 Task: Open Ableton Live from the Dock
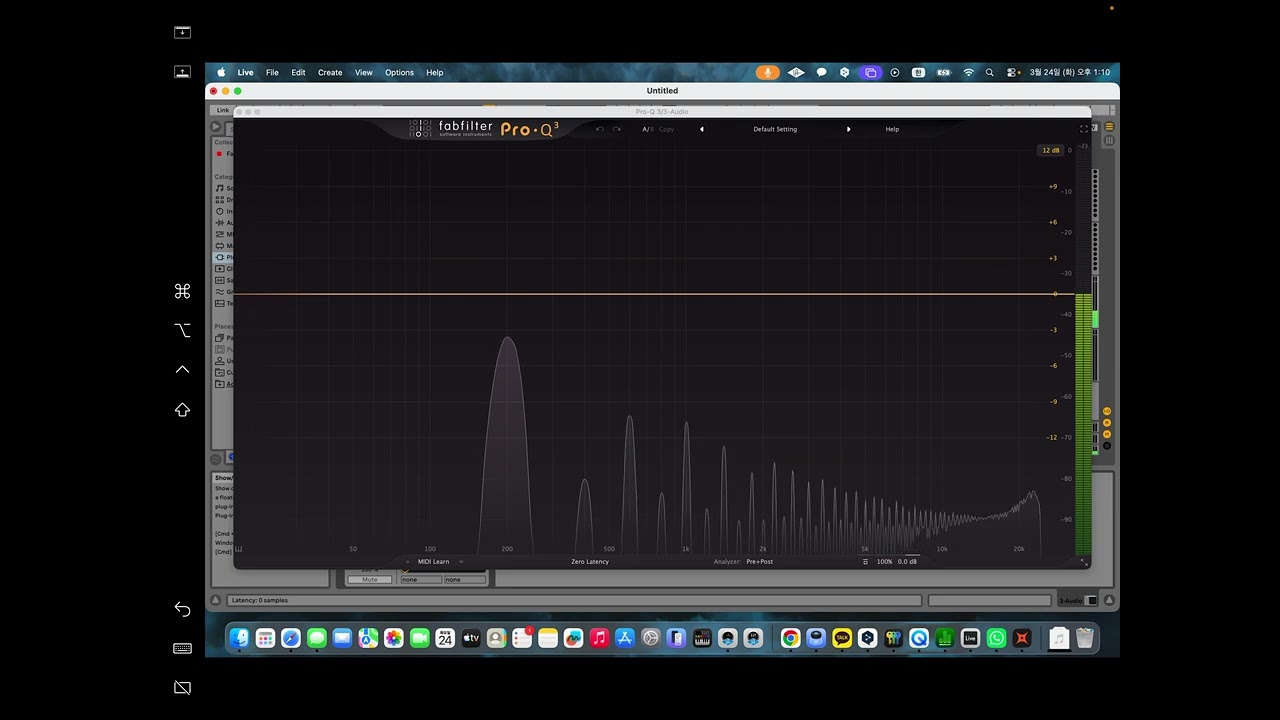970,638
